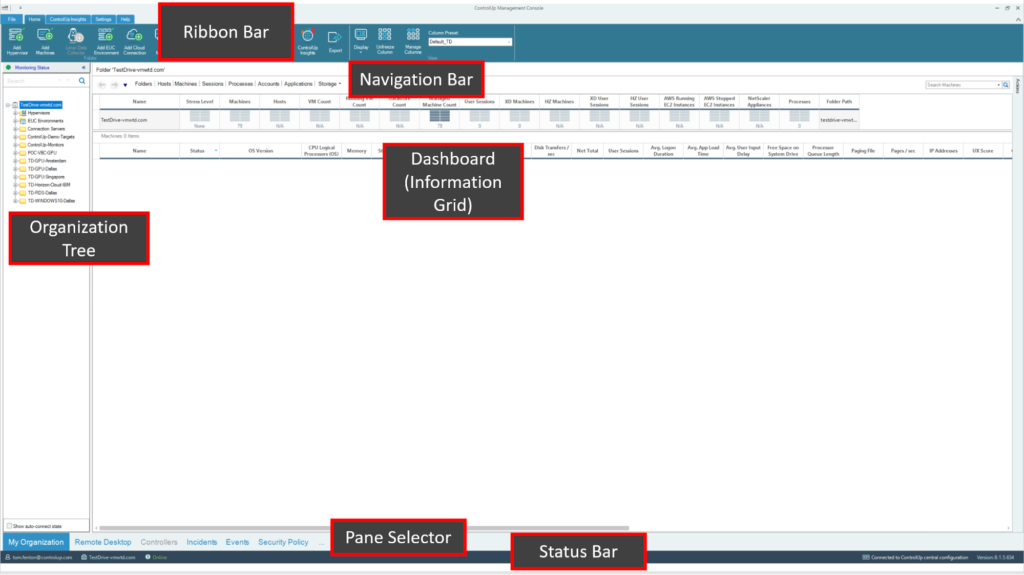This screenshot has height=575, width=1024.
Task: Collapse the ribbon using the top-right chevron
Action: tap(1018, 20)
